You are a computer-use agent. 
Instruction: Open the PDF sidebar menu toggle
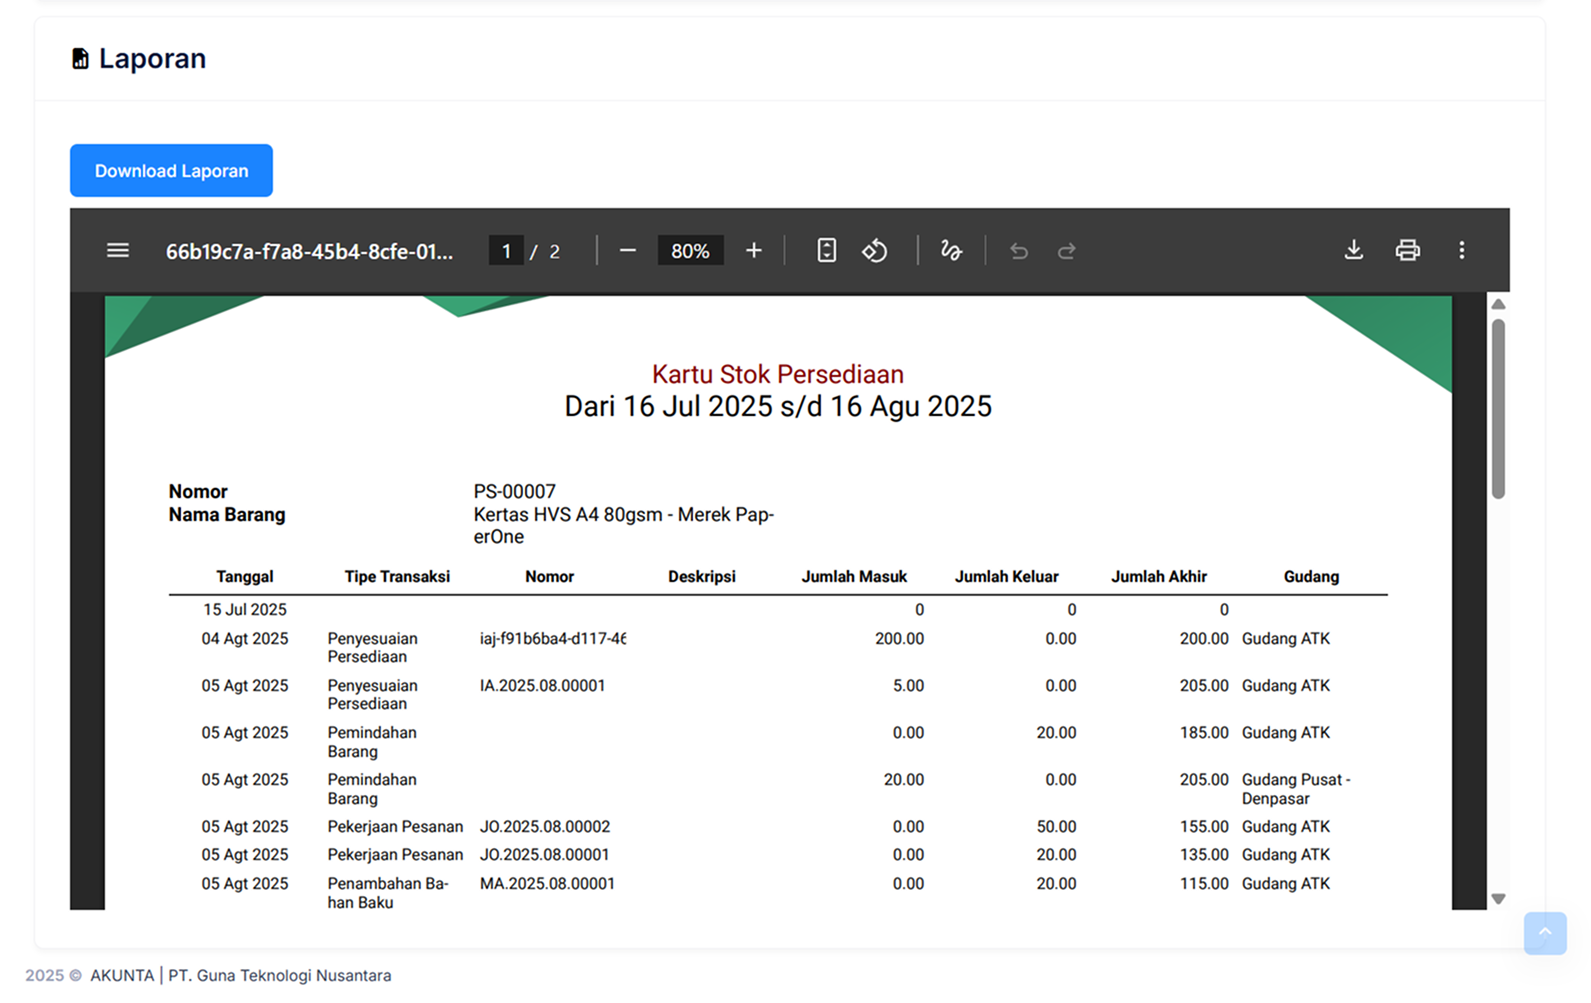tap(118, 251)
